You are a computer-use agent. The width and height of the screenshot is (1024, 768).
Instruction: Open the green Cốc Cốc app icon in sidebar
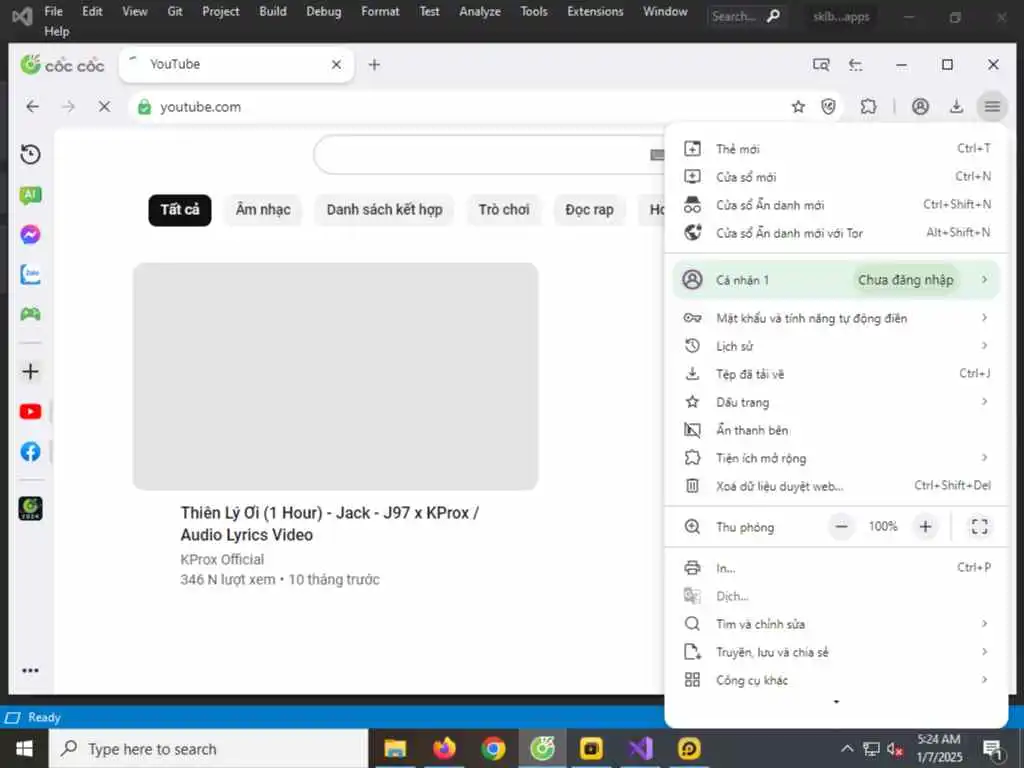[x=30, y=508]
